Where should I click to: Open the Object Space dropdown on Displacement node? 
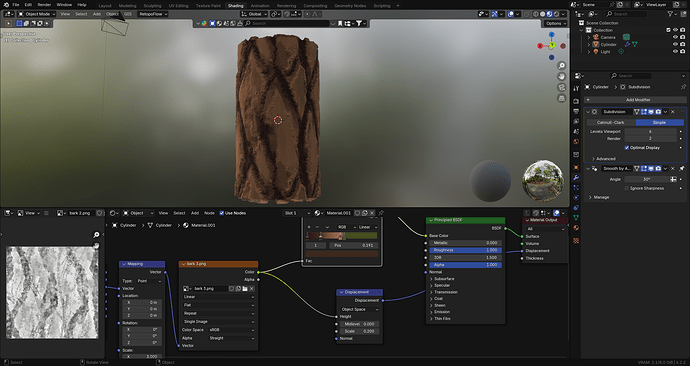click(359, 309)
